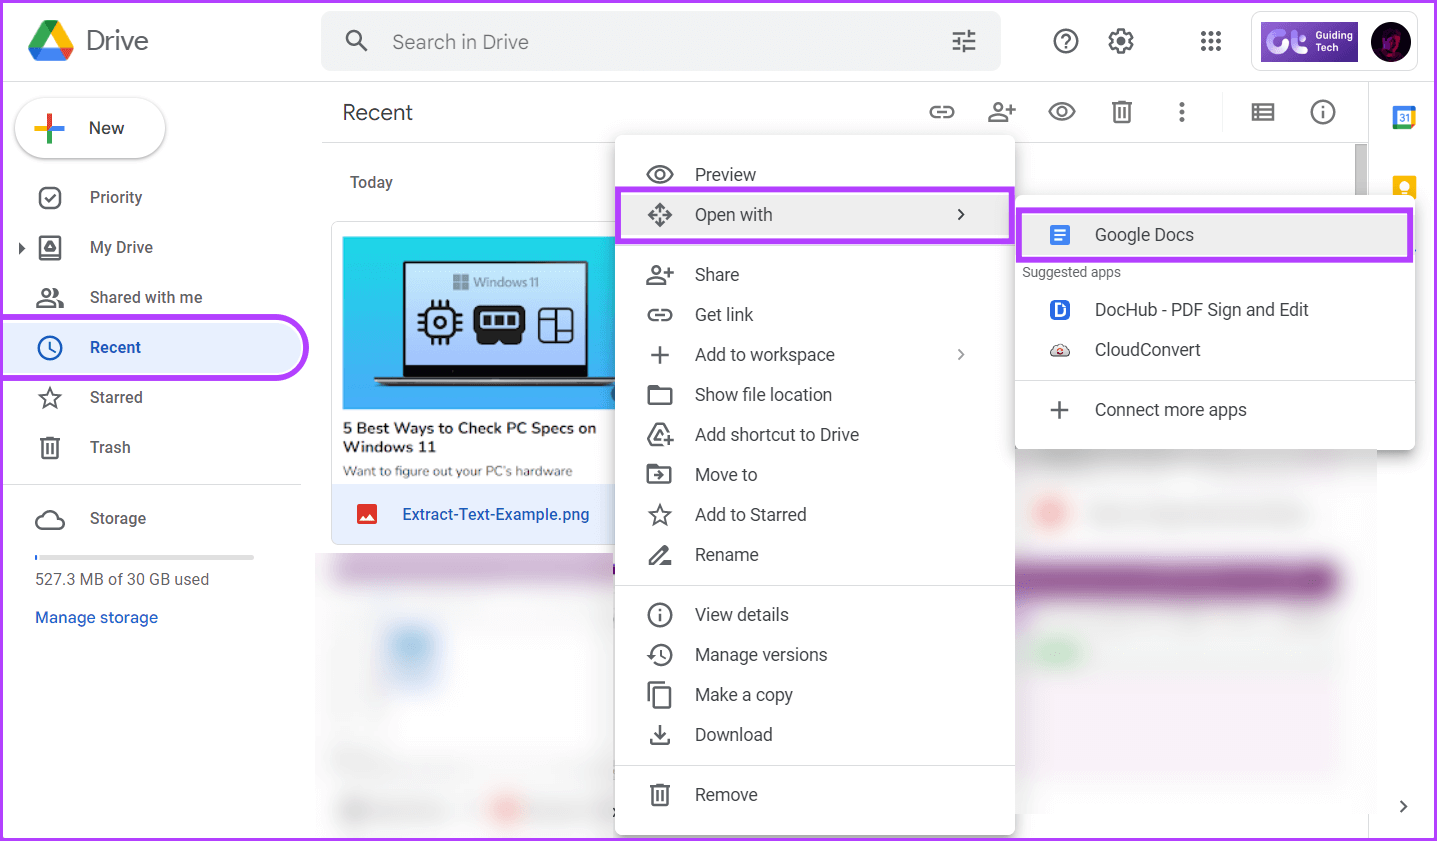Choose Add shortcut to Drive

(815, 434)
